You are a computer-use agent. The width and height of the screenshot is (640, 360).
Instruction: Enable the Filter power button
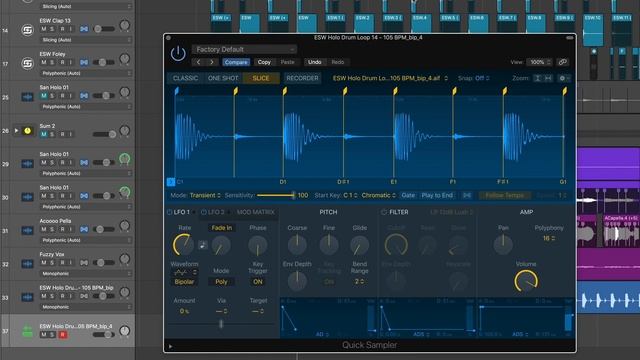(x=384, y=212)
